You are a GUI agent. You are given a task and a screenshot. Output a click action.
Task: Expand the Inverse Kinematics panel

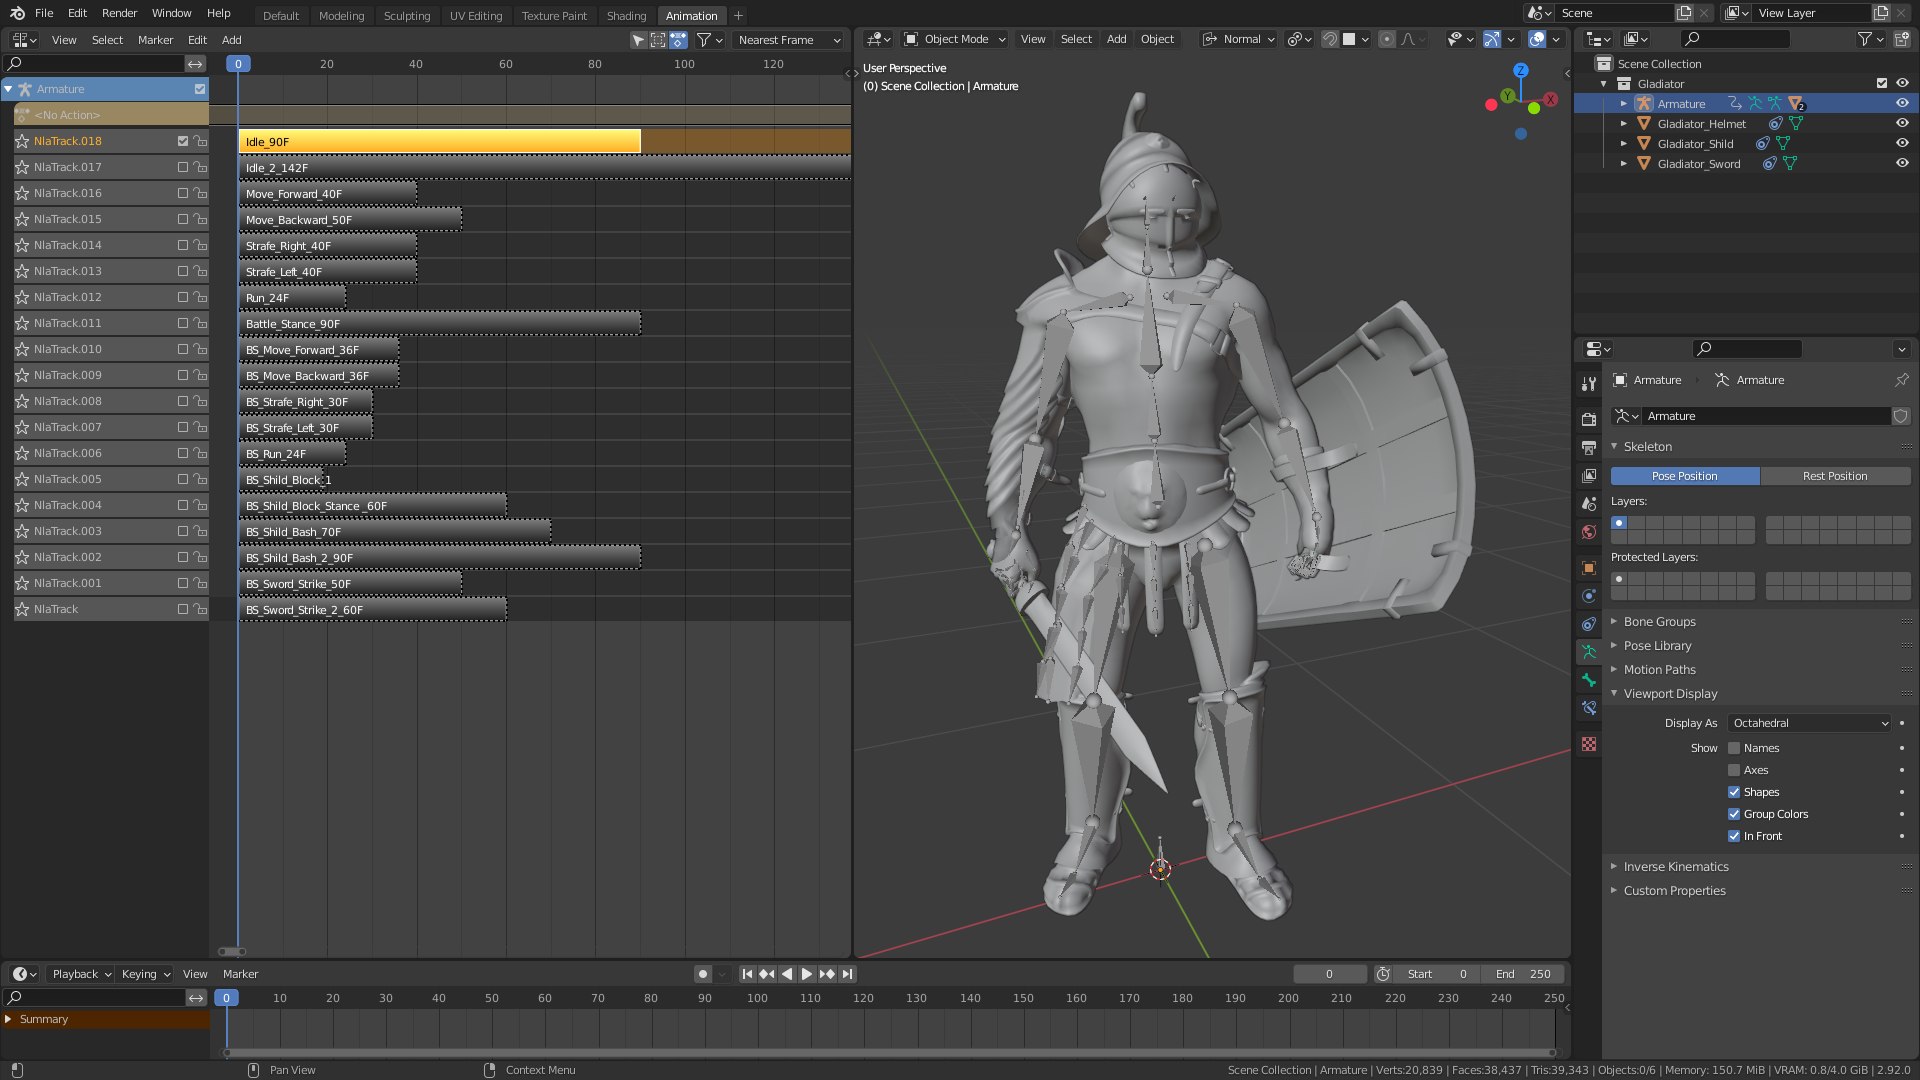1676,867
